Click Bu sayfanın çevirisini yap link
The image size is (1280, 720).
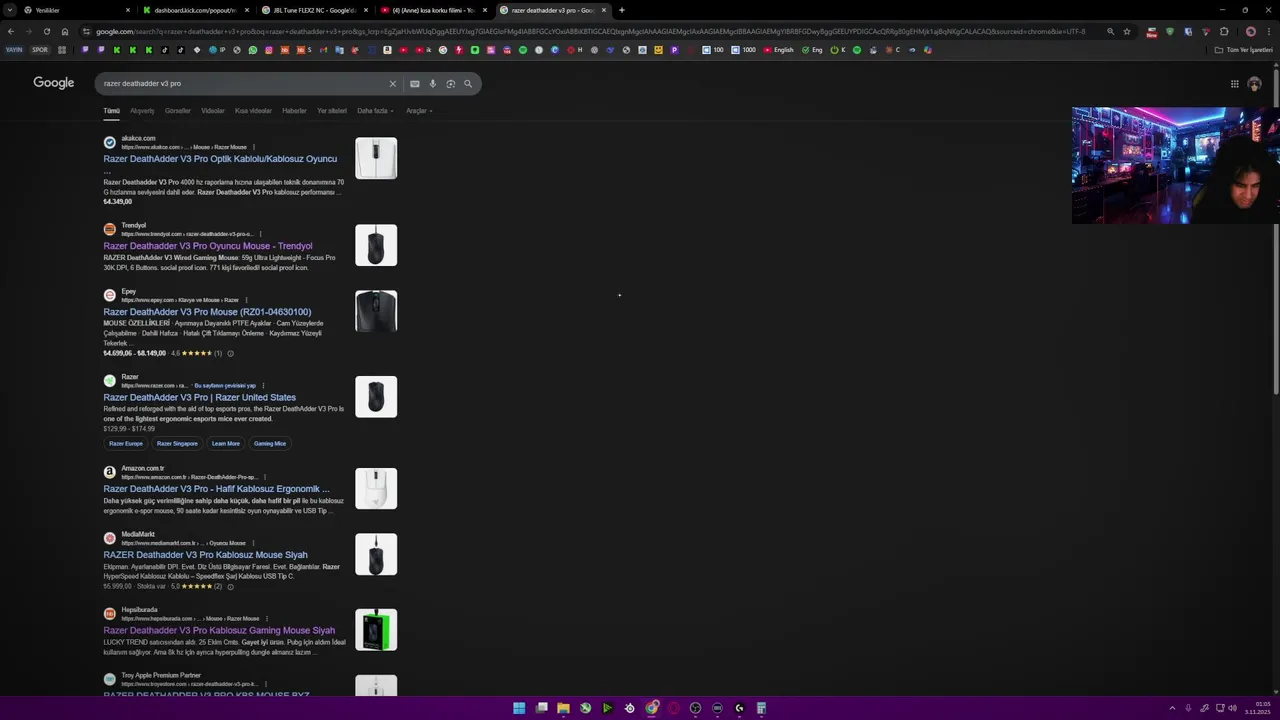click(225, 386)
